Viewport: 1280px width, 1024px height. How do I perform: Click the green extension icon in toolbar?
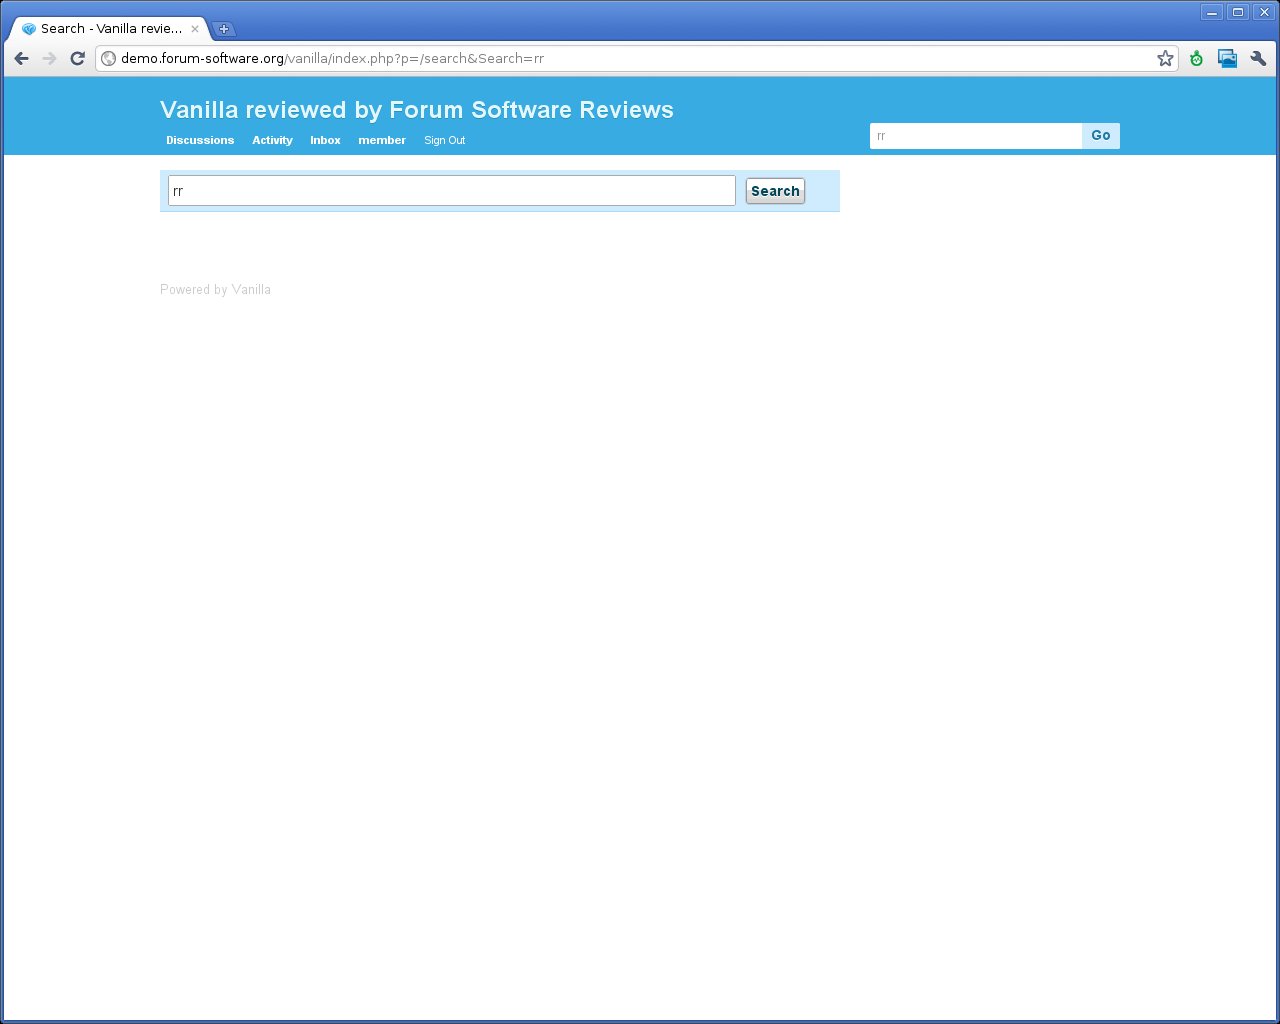tap(1196, 58)
